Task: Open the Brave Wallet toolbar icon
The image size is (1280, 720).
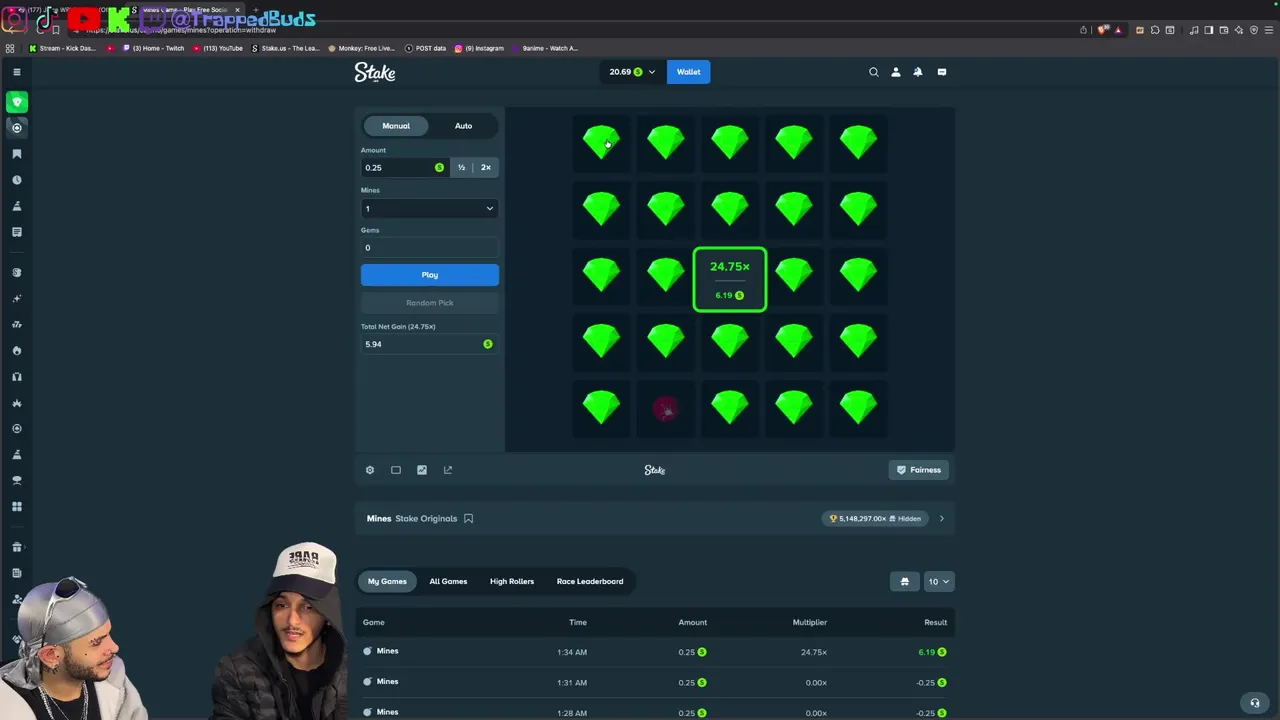Action: (1224, 30)
